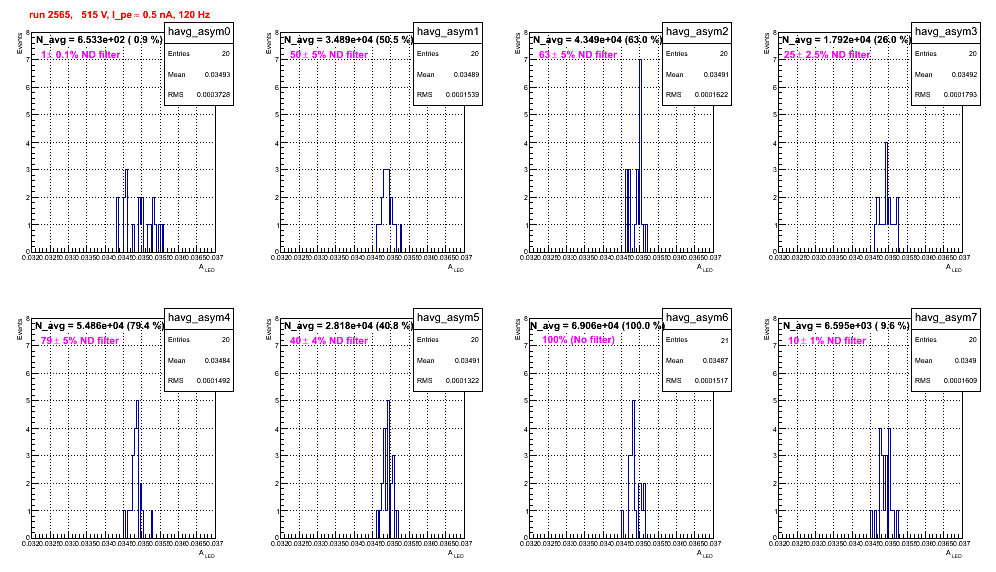Select the RMS value 0.0001539

pos(462,95)
